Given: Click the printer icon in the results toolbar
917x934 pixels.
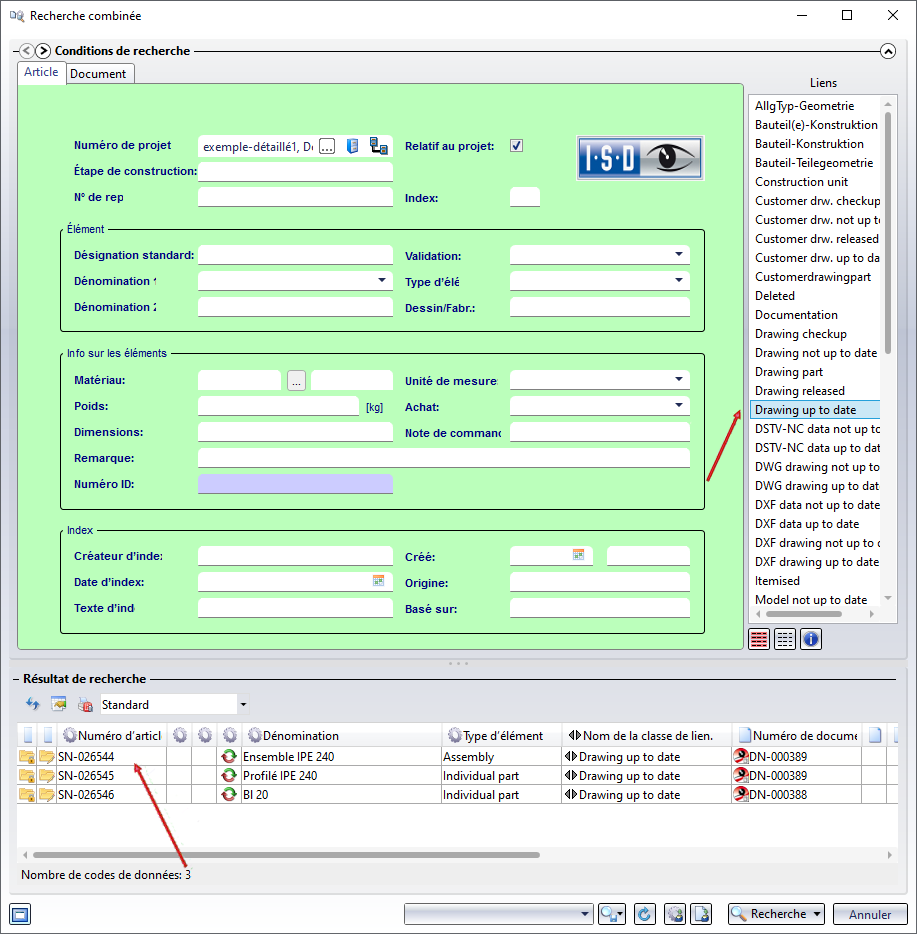Looking at the screenshot, I should (x=85, y=705).
